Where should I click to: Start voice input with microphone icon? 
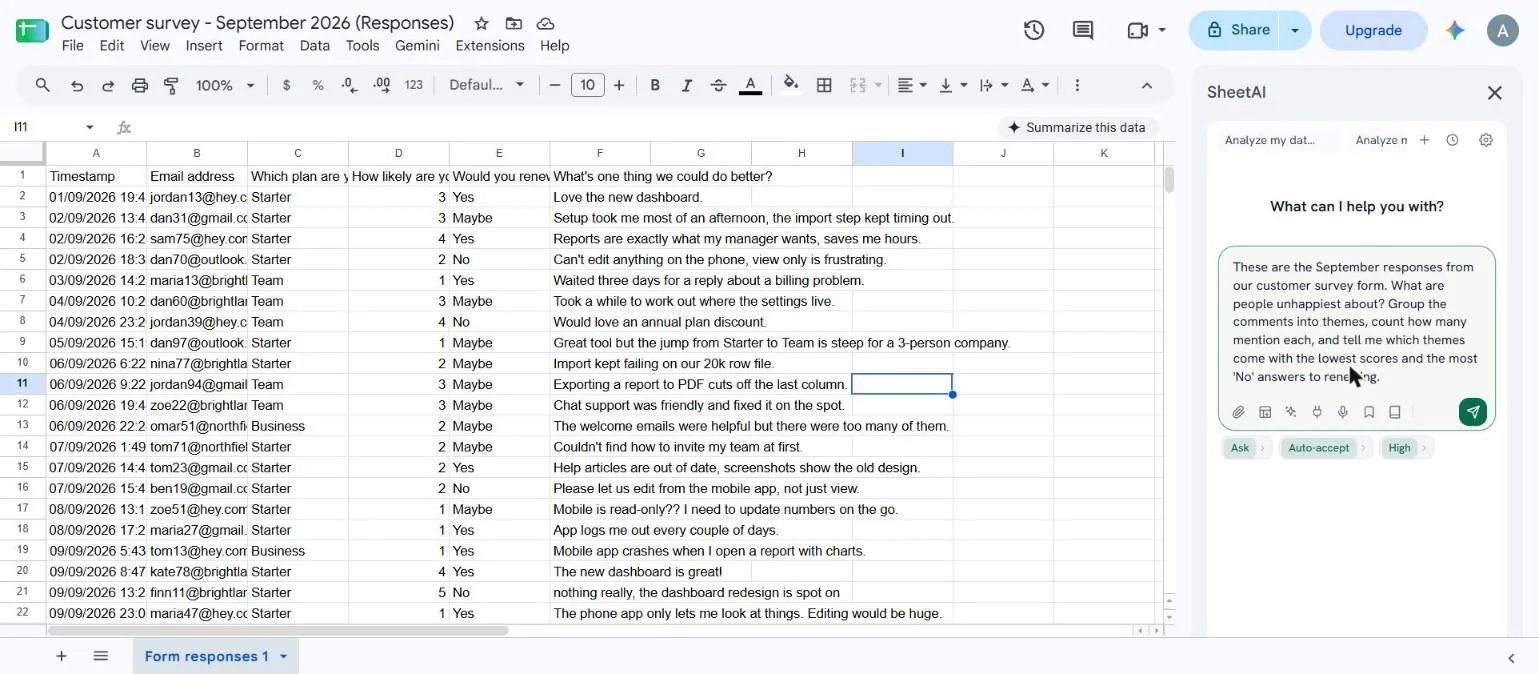(x=1343, y=412)
